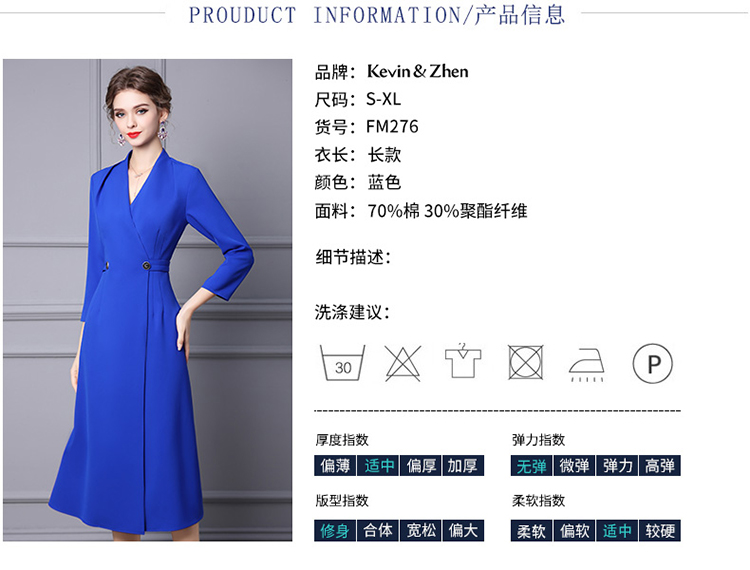Image resolution: width=750 pixels, height=570 pixels.
Task: Select the 修身 fit option
Action: 335,530
